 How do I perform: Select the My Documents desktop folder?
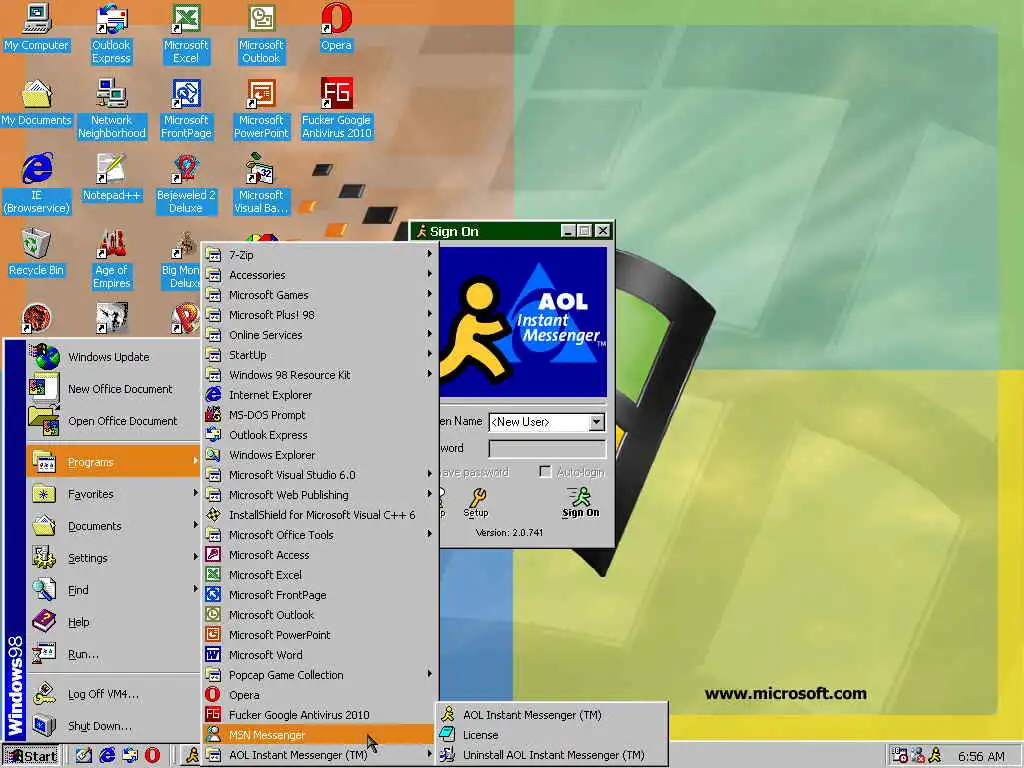pyautogui.click(x=37, y=103)
